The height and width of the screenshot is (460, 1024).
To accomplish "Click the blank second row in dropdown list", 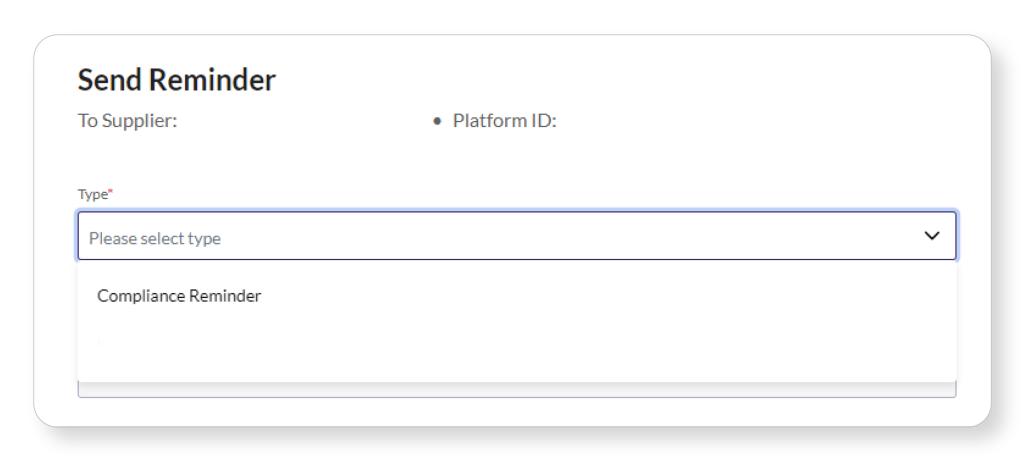I will (x=516, y=342).
